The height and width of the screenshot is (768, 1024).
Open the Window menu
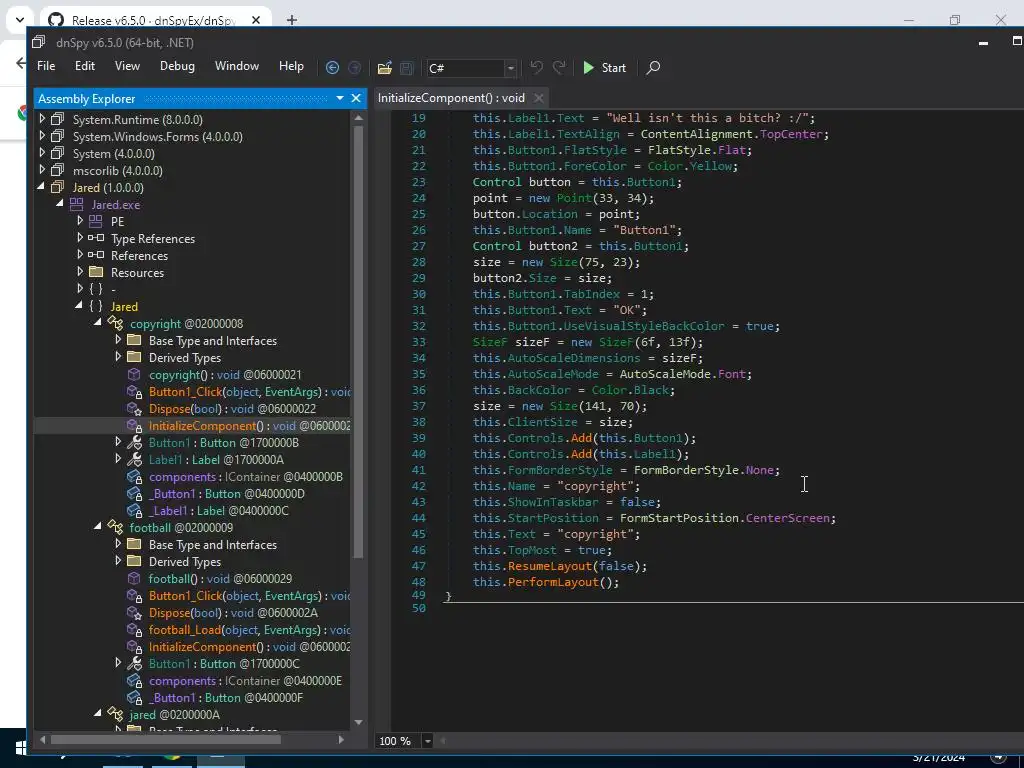click(x=236, y=66)
